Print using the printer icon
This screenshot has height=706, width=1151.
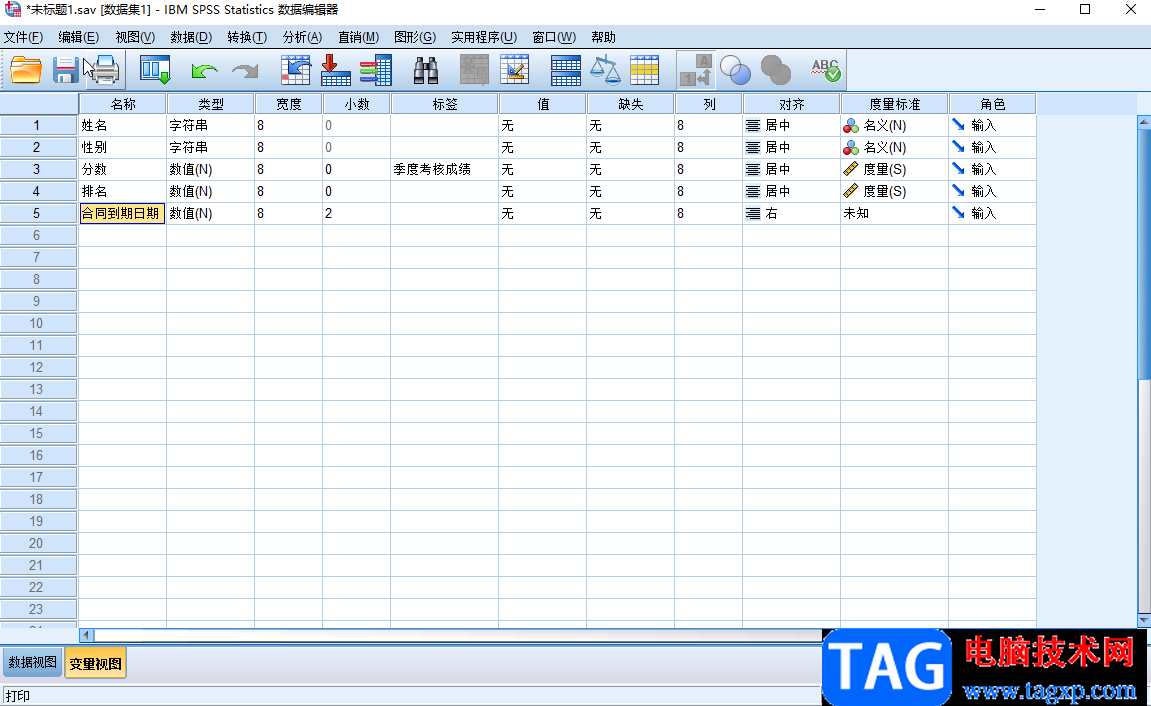pos(104,70)
